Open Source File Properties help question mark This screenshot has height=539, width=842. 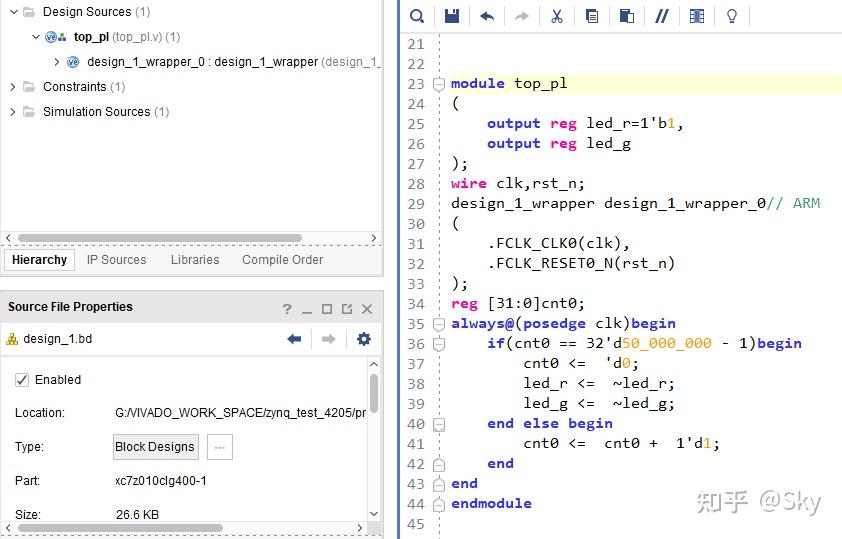(x=287, y=309)
